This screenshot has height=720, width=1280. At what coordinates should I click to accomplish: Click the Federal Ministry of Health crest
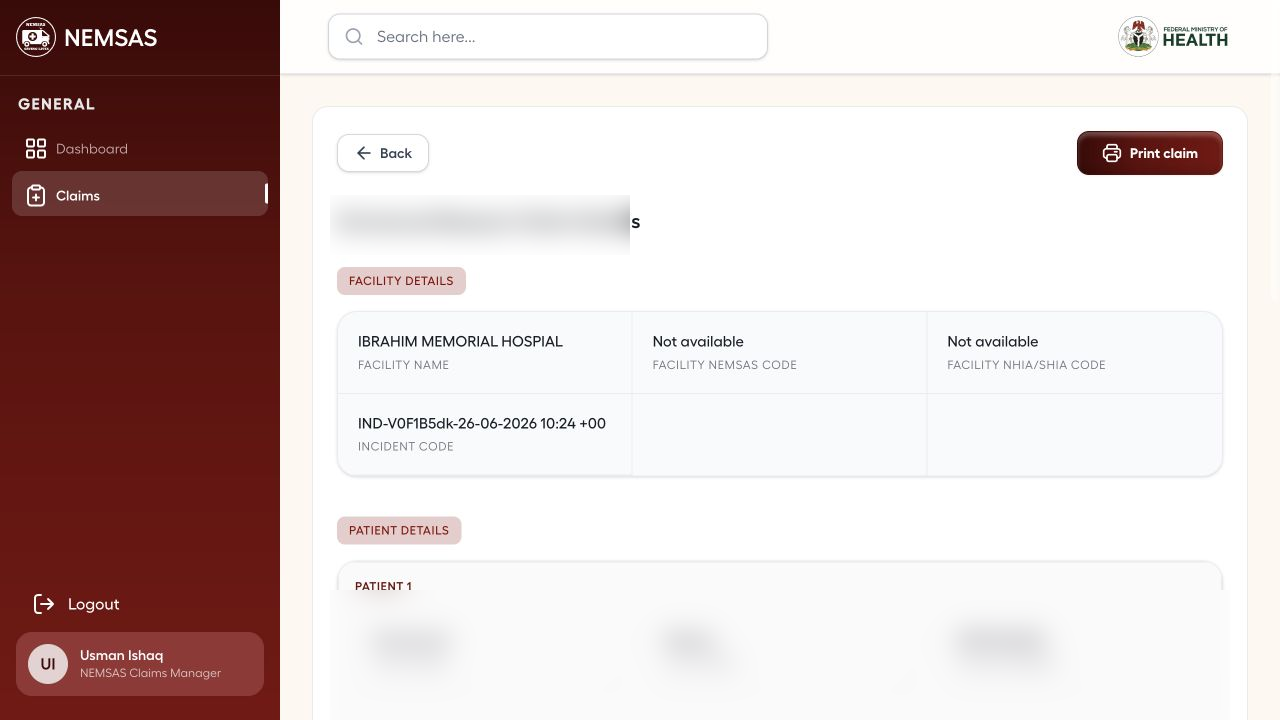click(1138, 37)
